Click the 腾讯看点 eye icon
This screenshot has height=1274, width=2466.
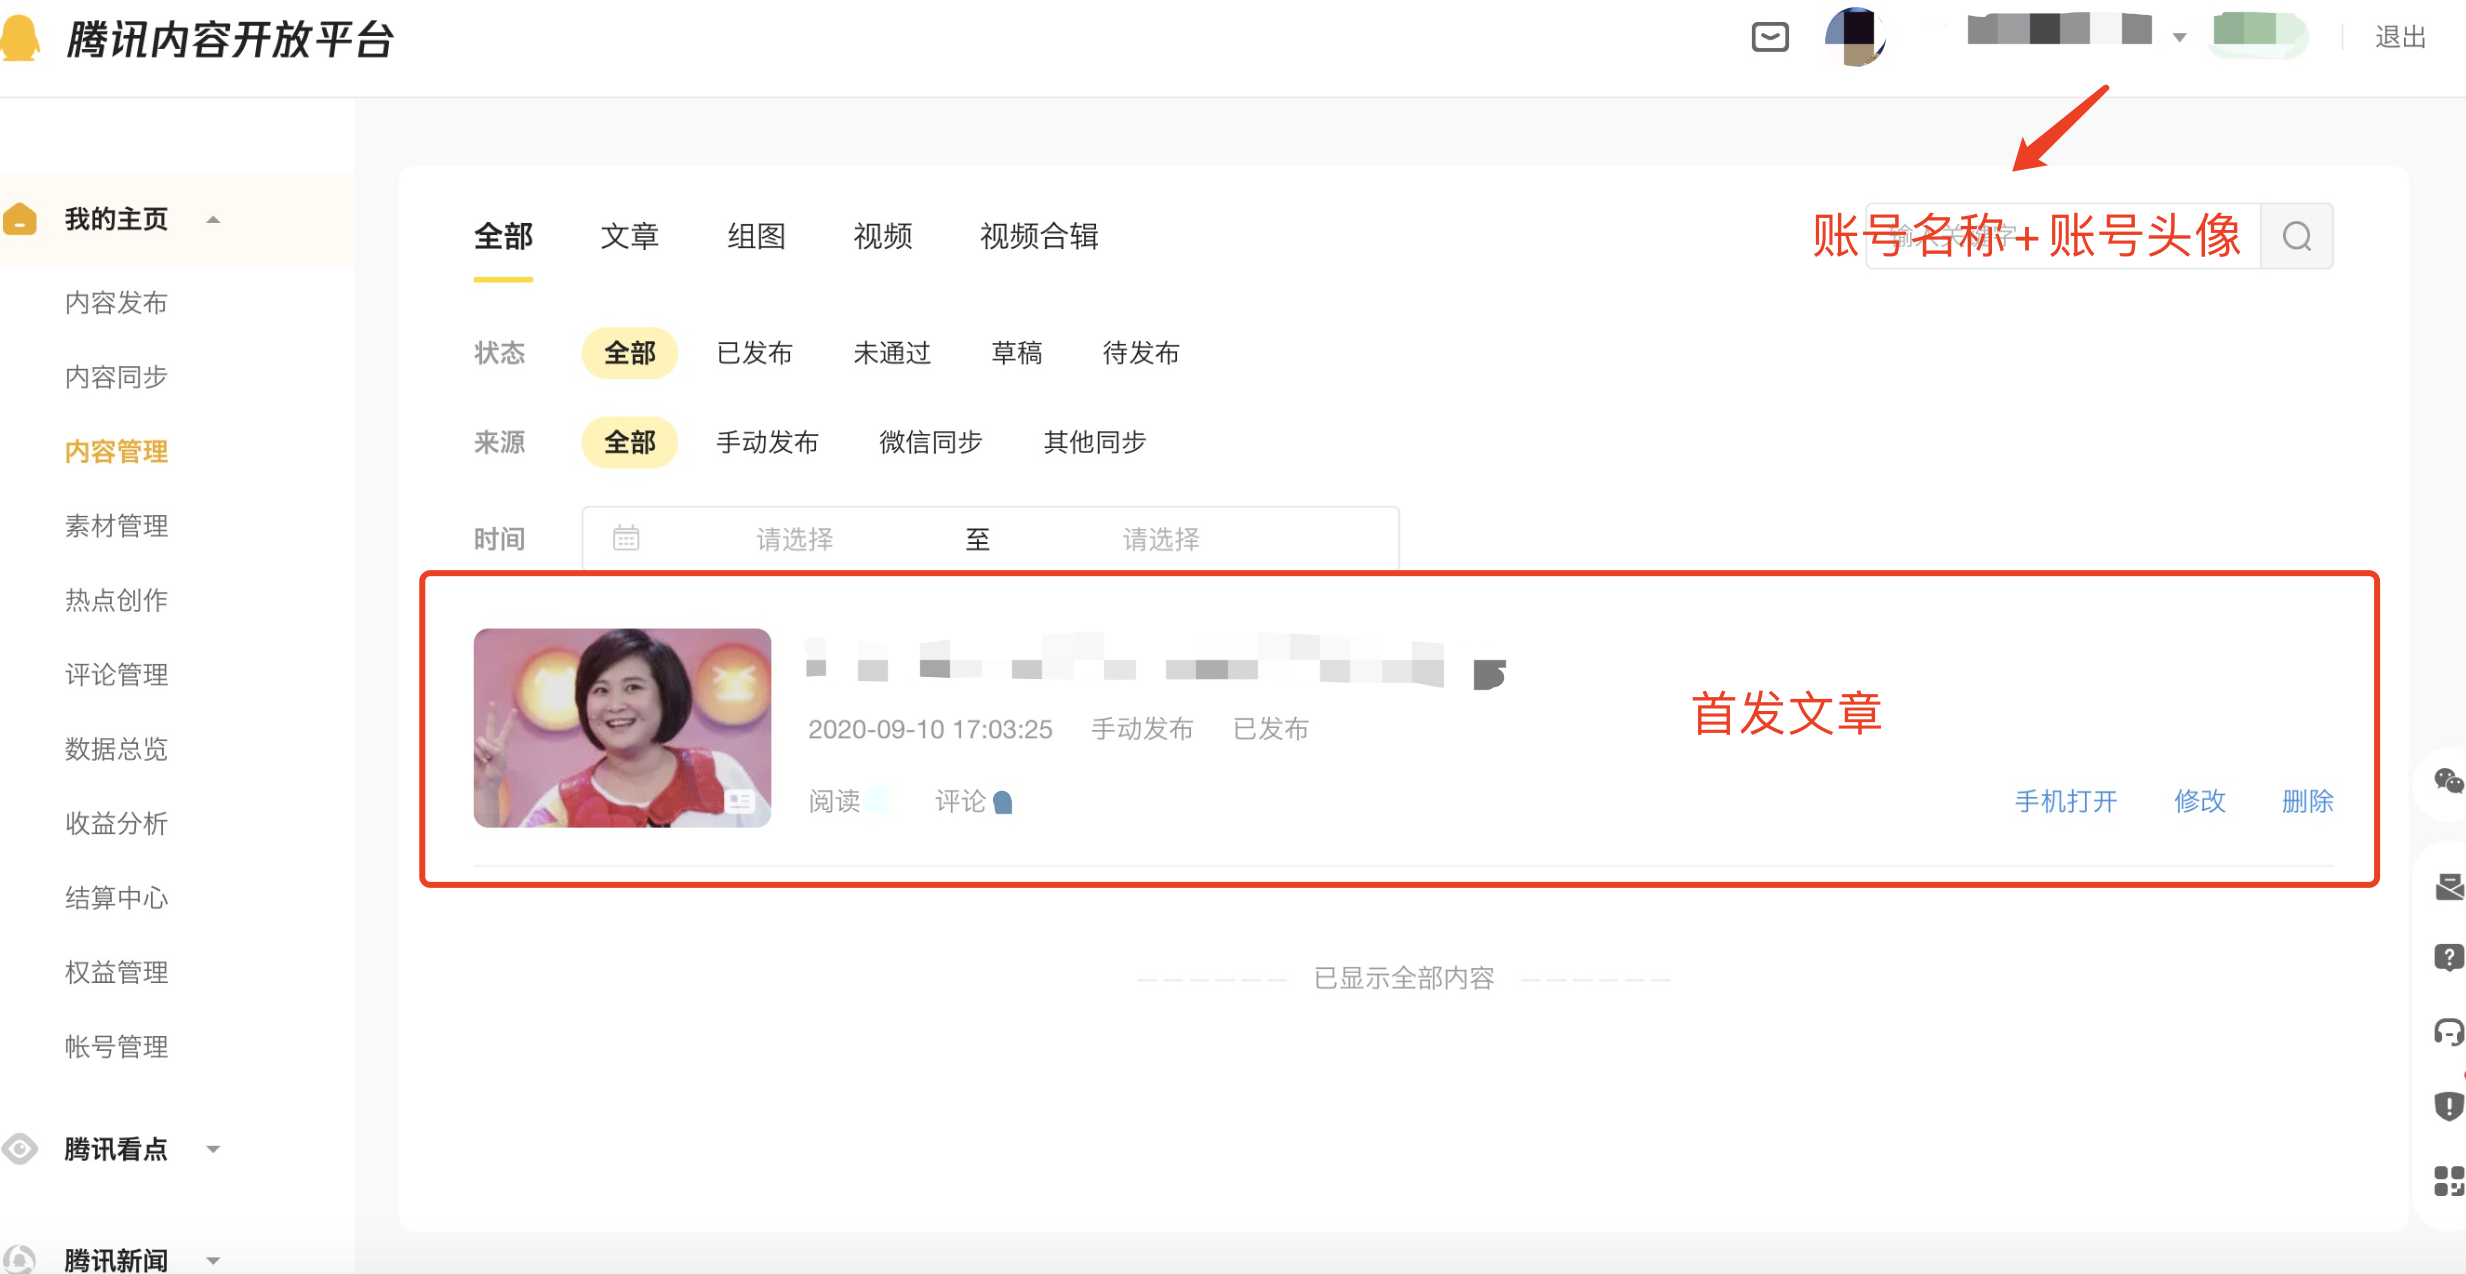click(20, 1149)
